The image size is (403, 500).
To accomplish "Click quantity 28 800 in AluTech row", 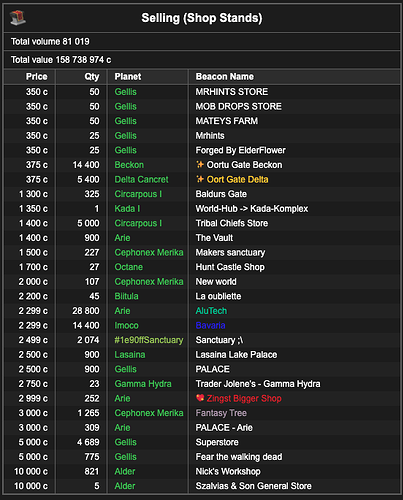I will tap(86, 311).
